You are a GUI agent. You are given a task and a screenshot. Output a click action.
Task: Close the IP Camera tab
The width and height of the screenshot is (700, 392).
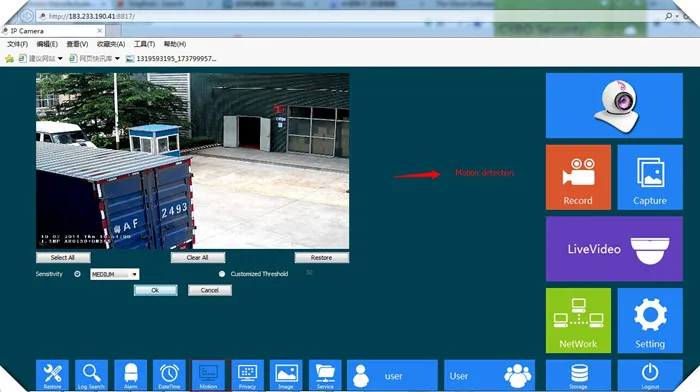click(100, 31)
